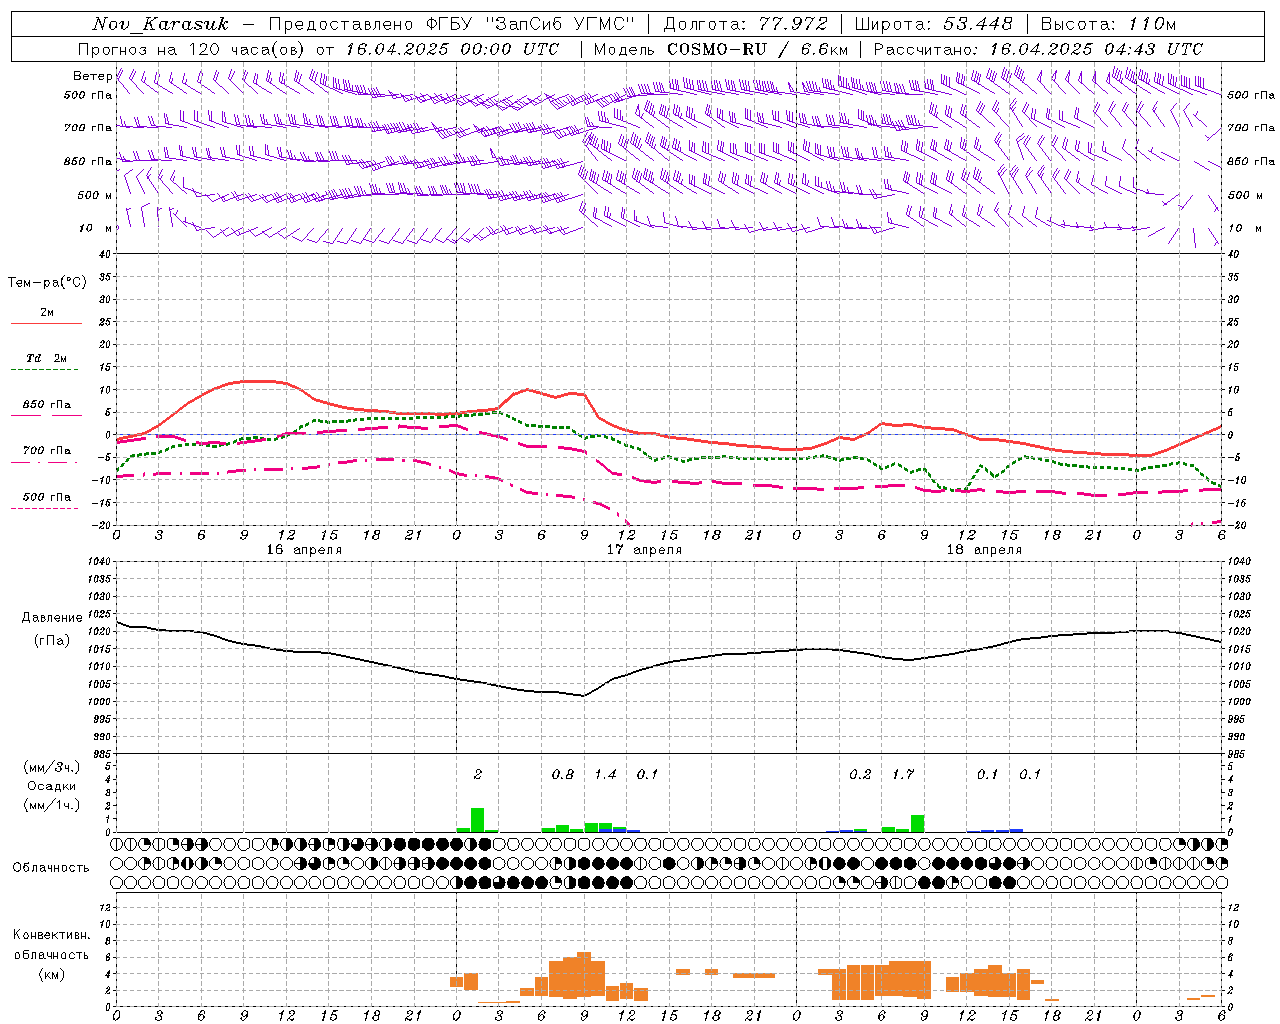Click the 16 апреля date label
The width and height of the screenshot is (1280, 1024).
pos(304,549)
